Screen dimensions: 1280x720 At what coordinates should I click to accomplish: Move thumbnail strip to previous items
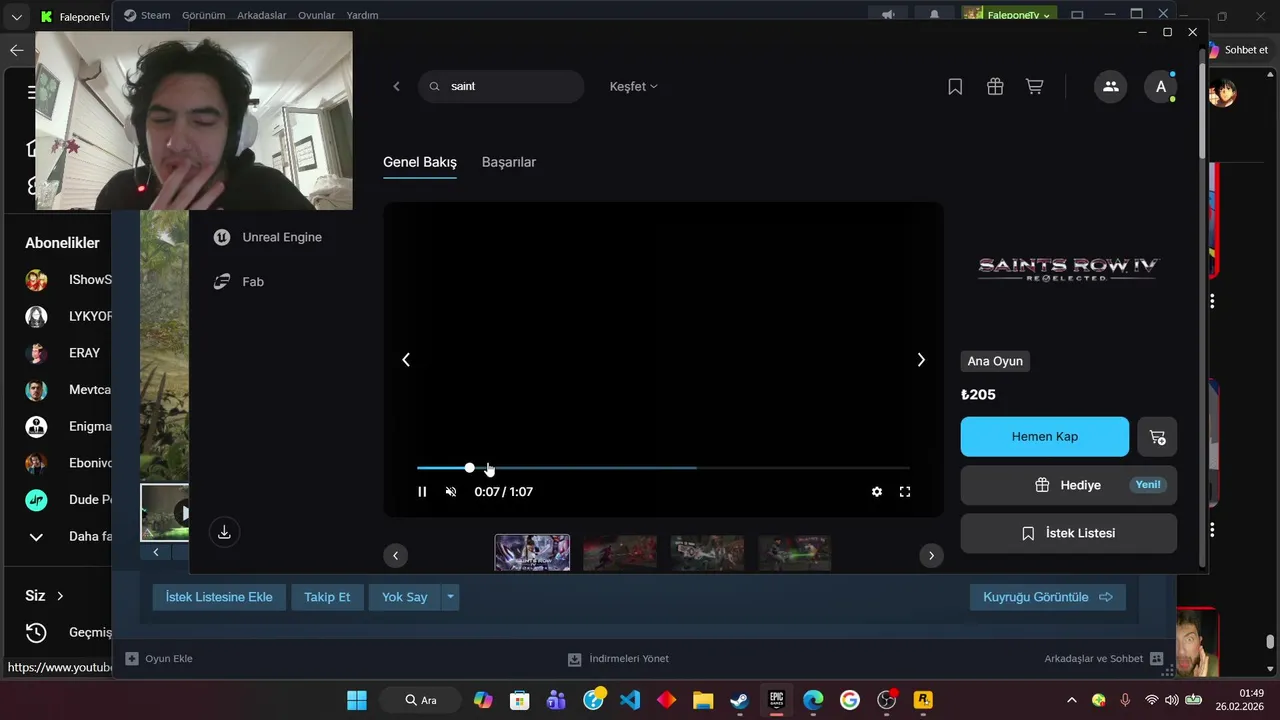pyautogui.click(x=395, y=556)
